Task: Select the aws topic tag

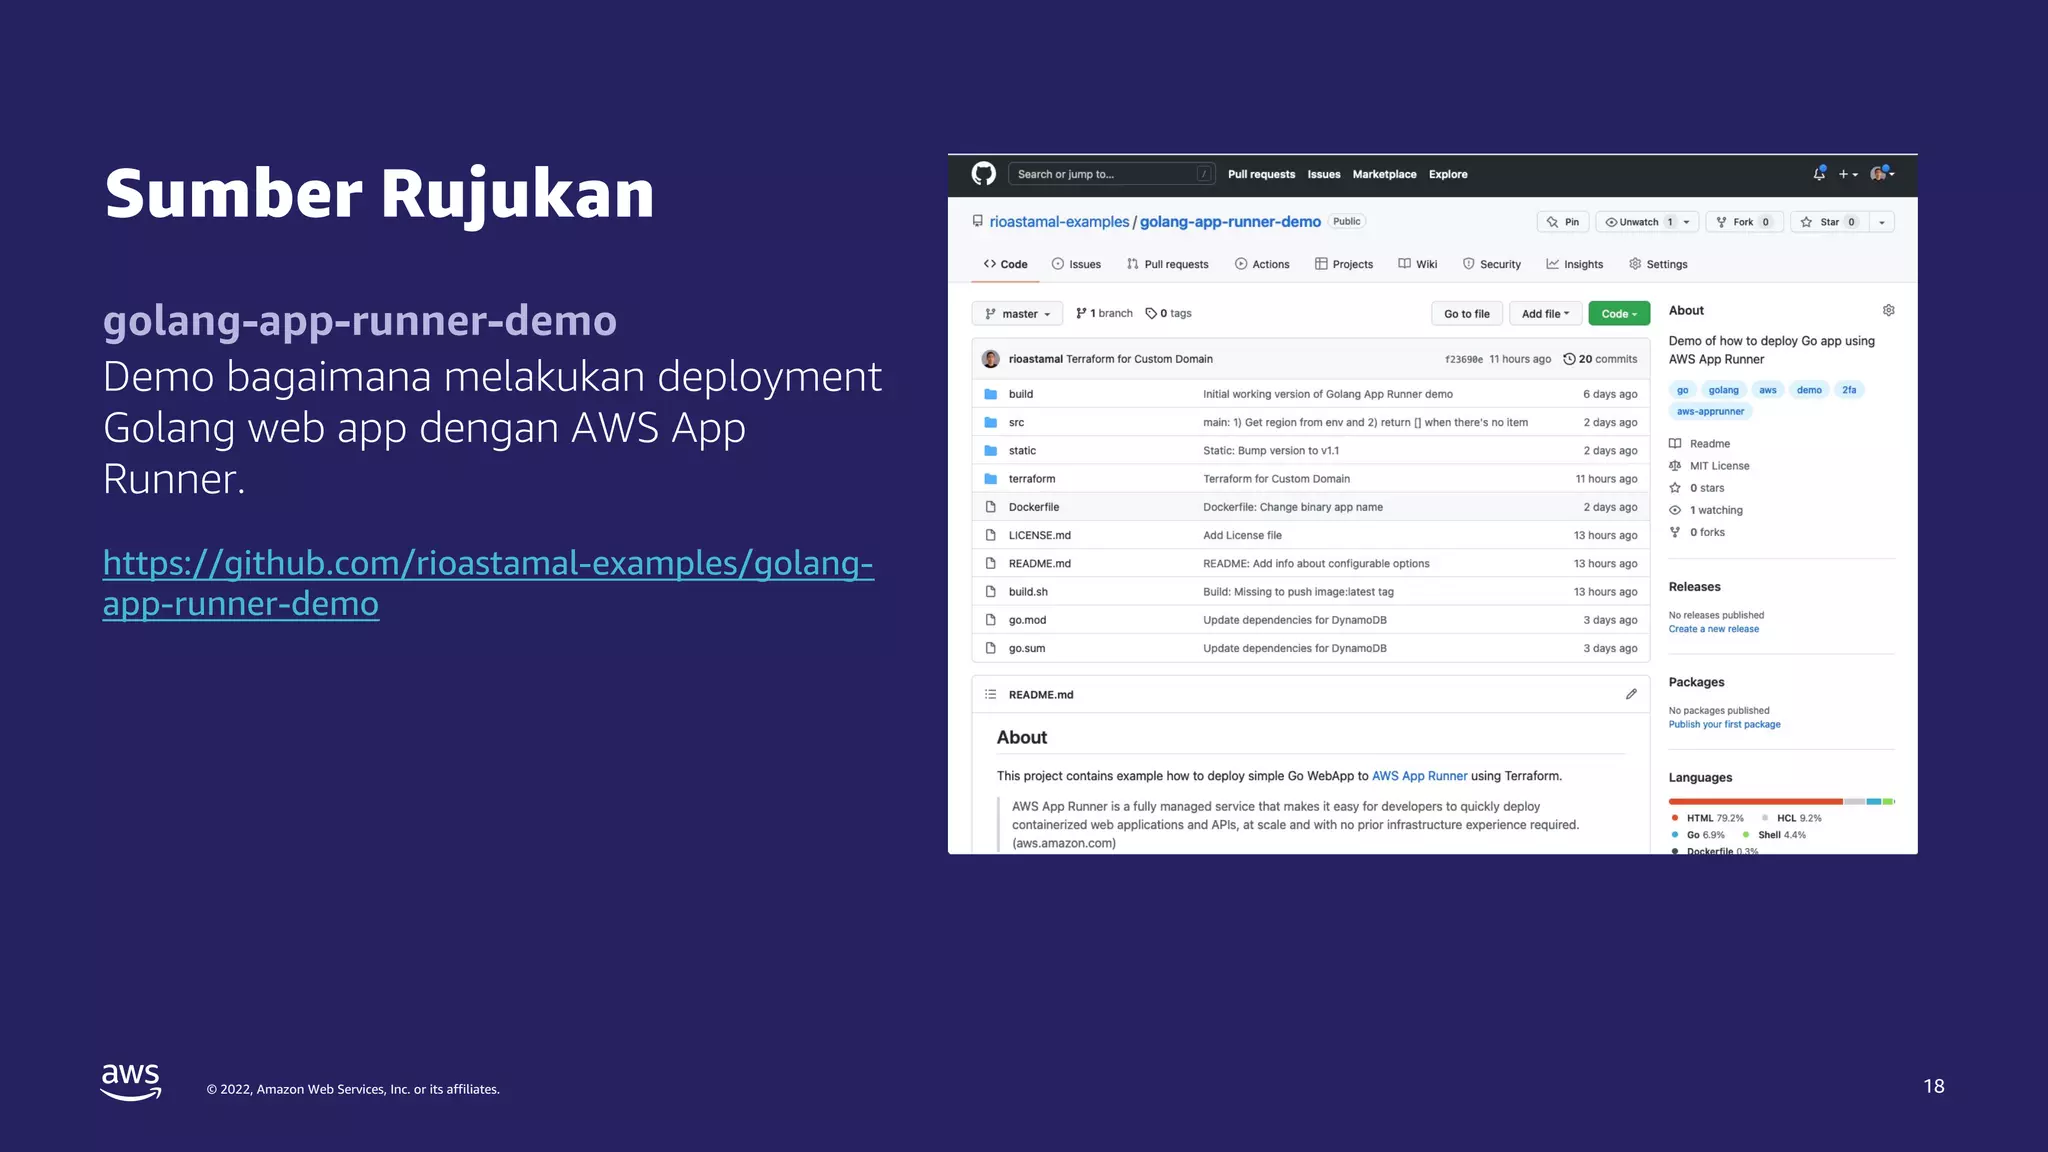Action: coord(1768,390)
